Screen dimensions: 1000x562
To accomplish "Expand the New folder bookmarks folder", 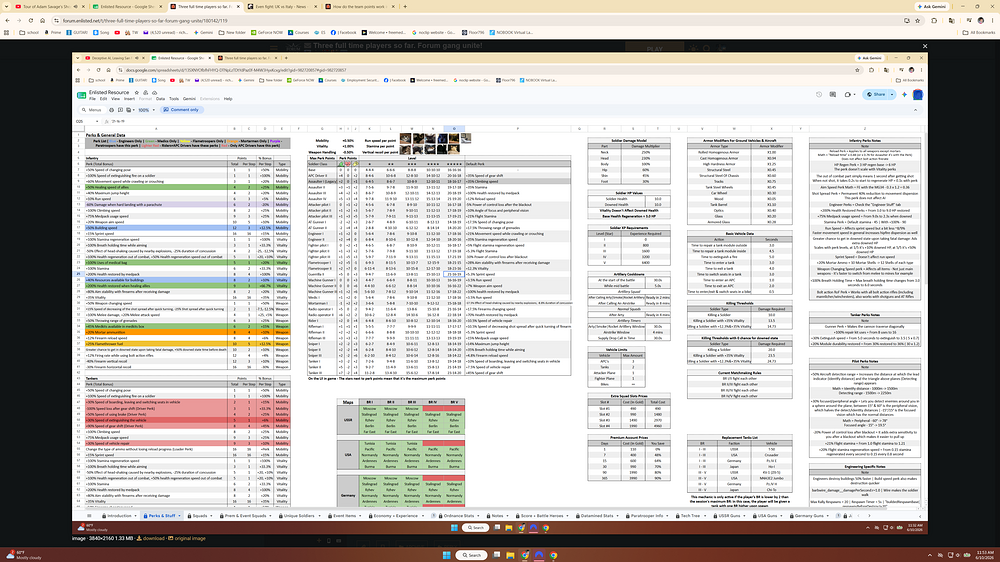I will click(232, 32).
